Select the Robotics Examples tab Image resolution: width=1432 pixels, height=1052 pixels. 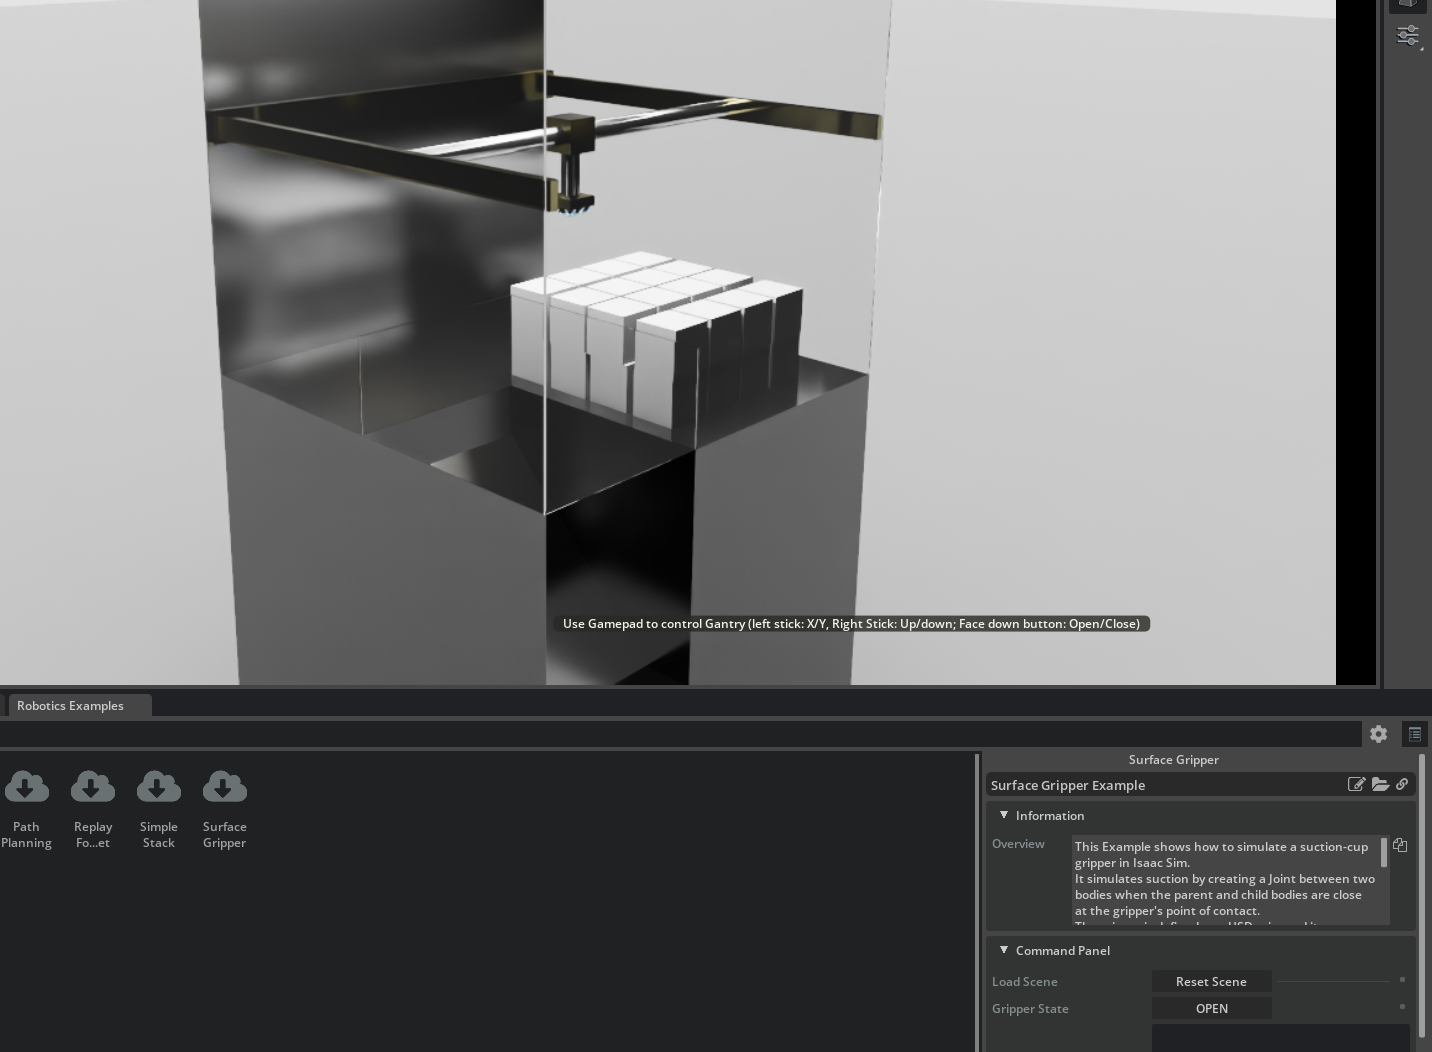70,705
